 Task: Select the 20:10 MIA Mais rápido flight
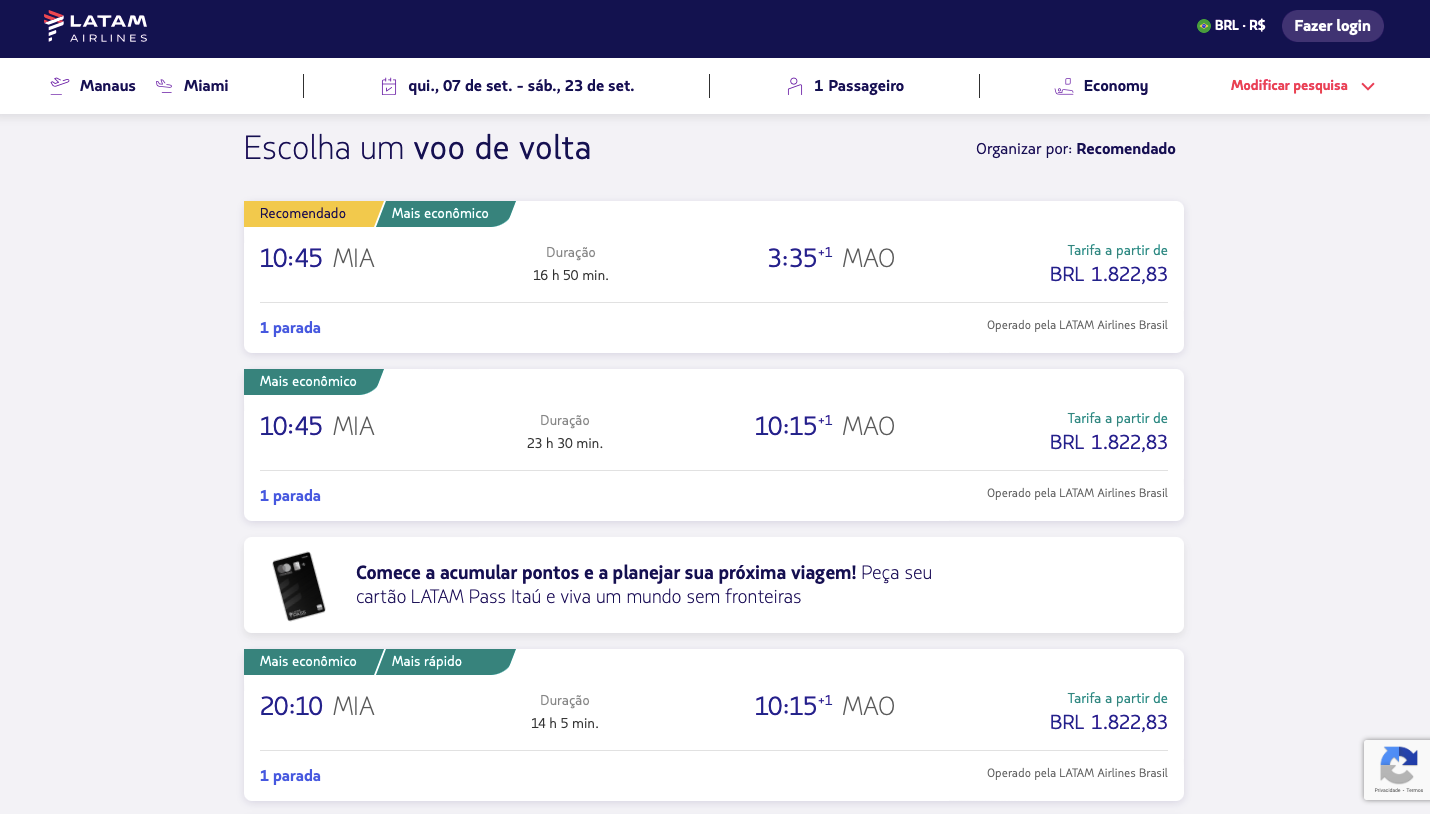click(x=713, y=708)
